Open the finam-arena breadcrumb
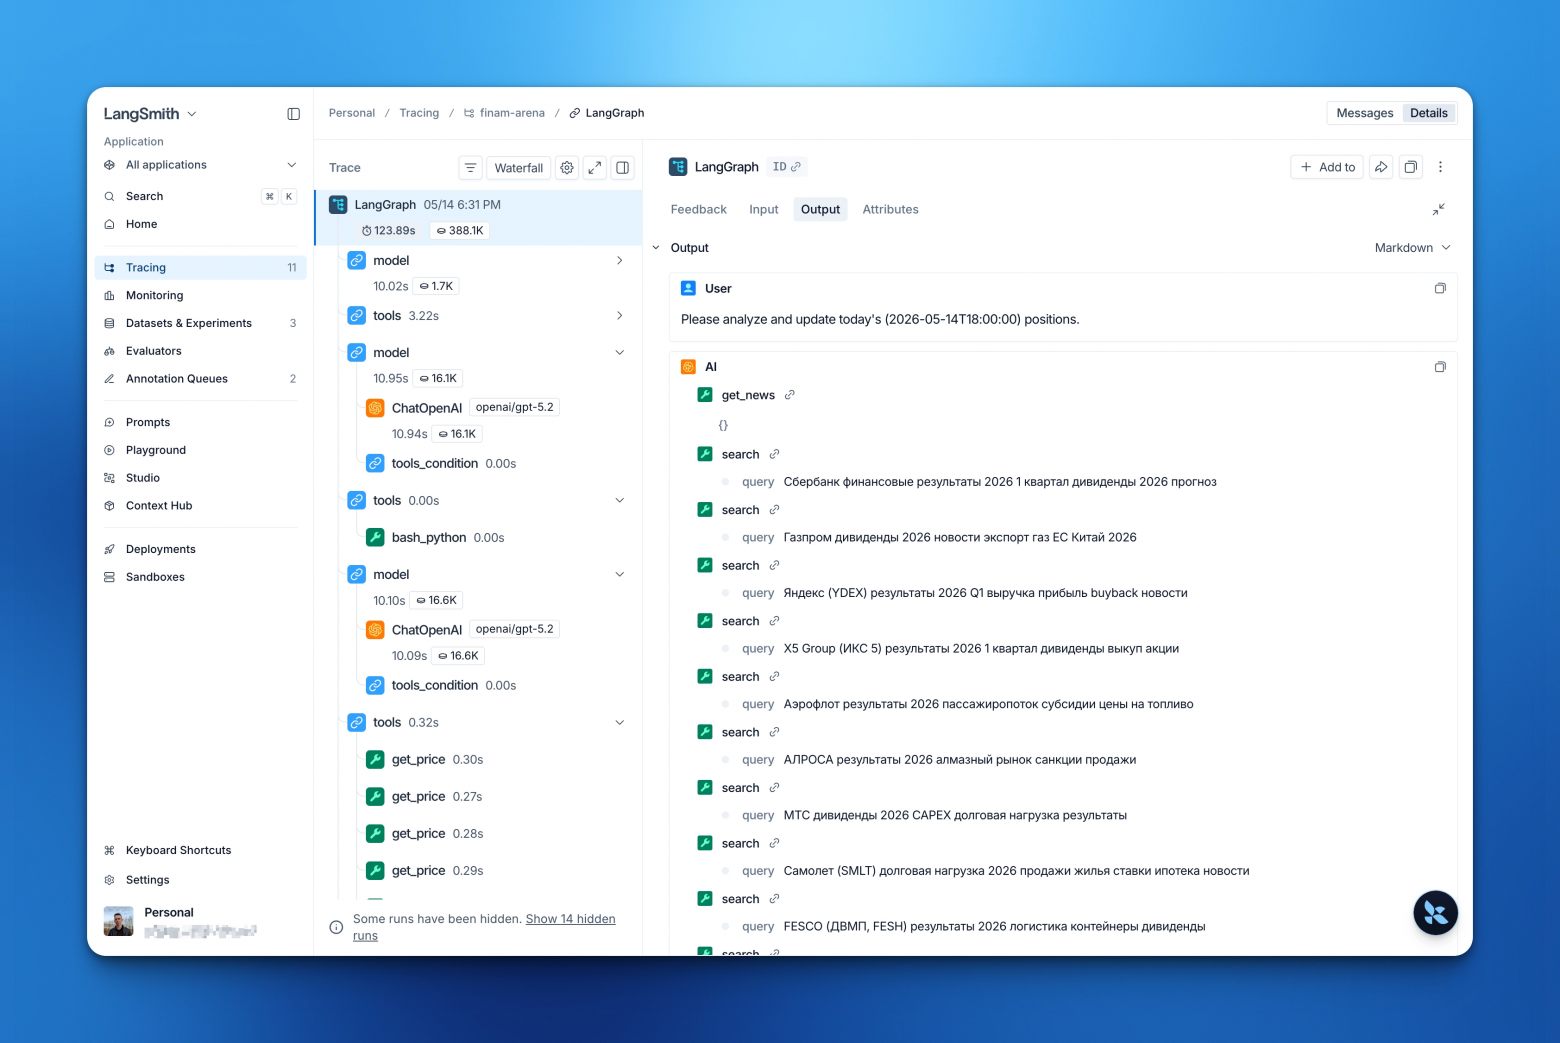Image resolution: width=1560 pixels, height=1043 pixels. 504,113
